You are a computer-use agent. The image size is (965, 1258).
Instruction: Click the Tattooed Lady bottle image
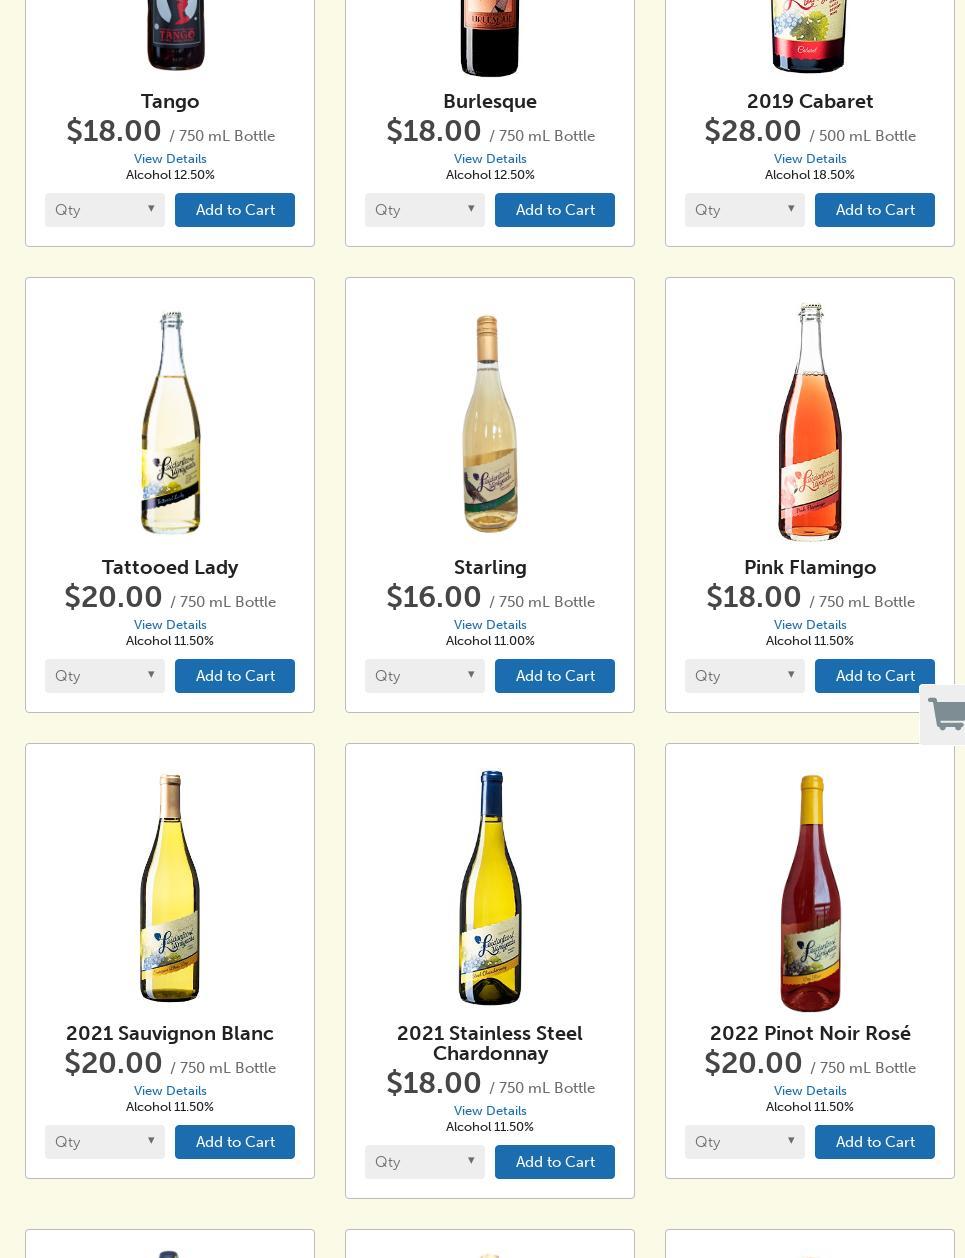pyautogui.click(x=171, y=423)
